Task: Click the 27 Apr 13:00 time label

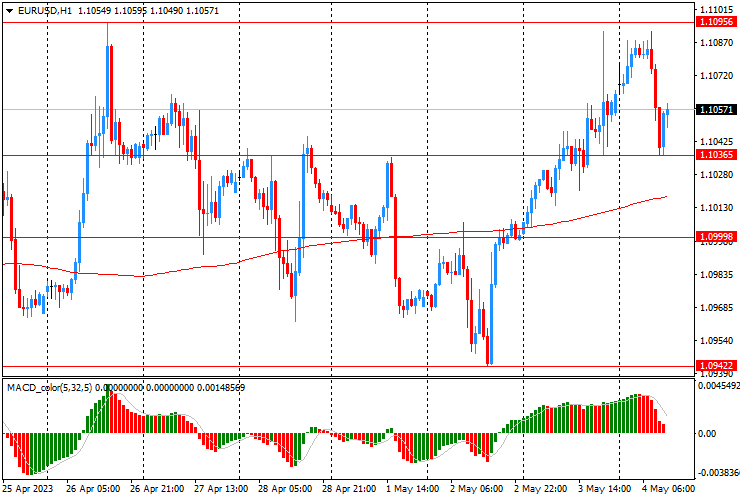Action: point(221,489)
